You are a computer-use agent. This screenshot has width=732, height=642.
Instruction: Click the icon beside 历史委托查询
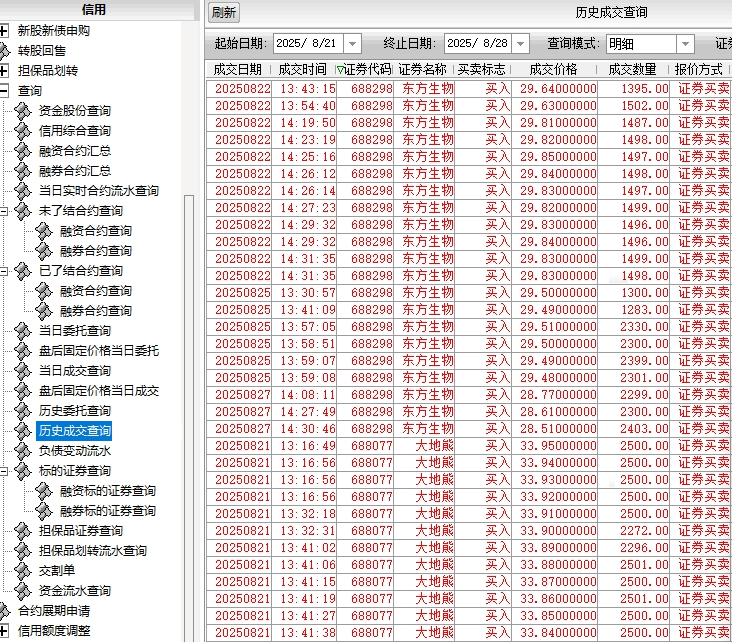22,411
